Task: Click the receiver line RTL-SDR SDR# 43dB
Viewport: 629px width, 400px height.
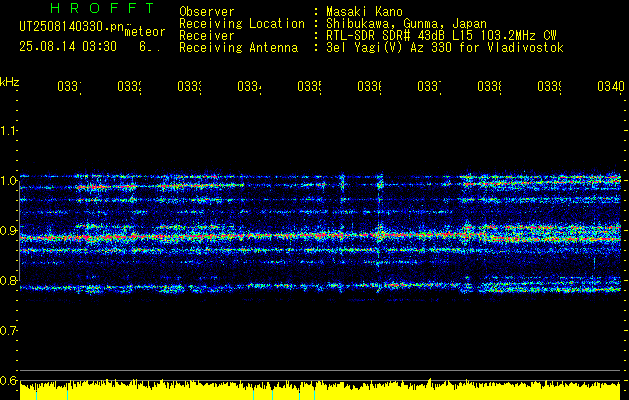Action: click(x=388, y=36)
